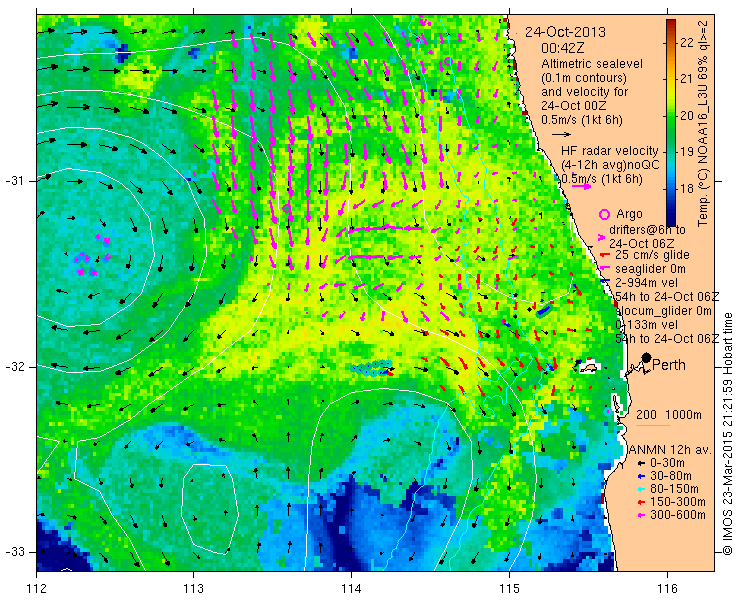Click the magenta 300-600m ANMN arrow symbol
This screenshot has width=740, height=600.
[x=641, y=515]
